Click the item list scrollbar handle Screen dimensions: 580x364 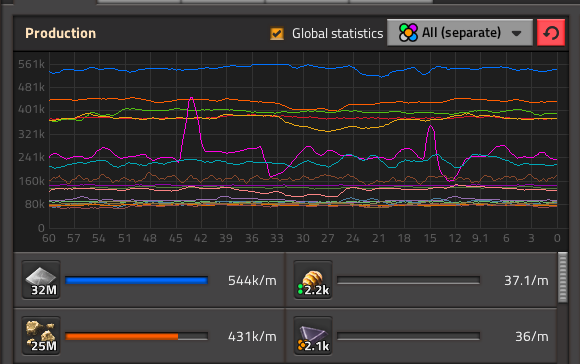click(x=563, y=277)
